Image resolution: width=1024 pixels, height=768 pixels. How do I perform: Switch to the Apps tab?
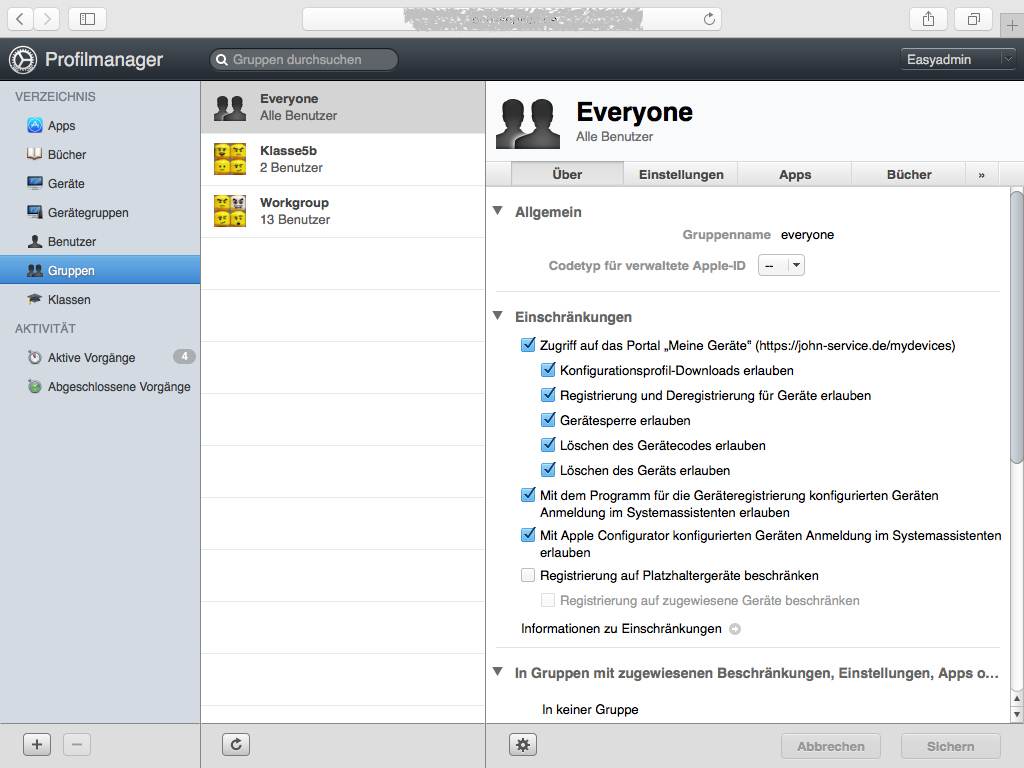coord(795,175)
